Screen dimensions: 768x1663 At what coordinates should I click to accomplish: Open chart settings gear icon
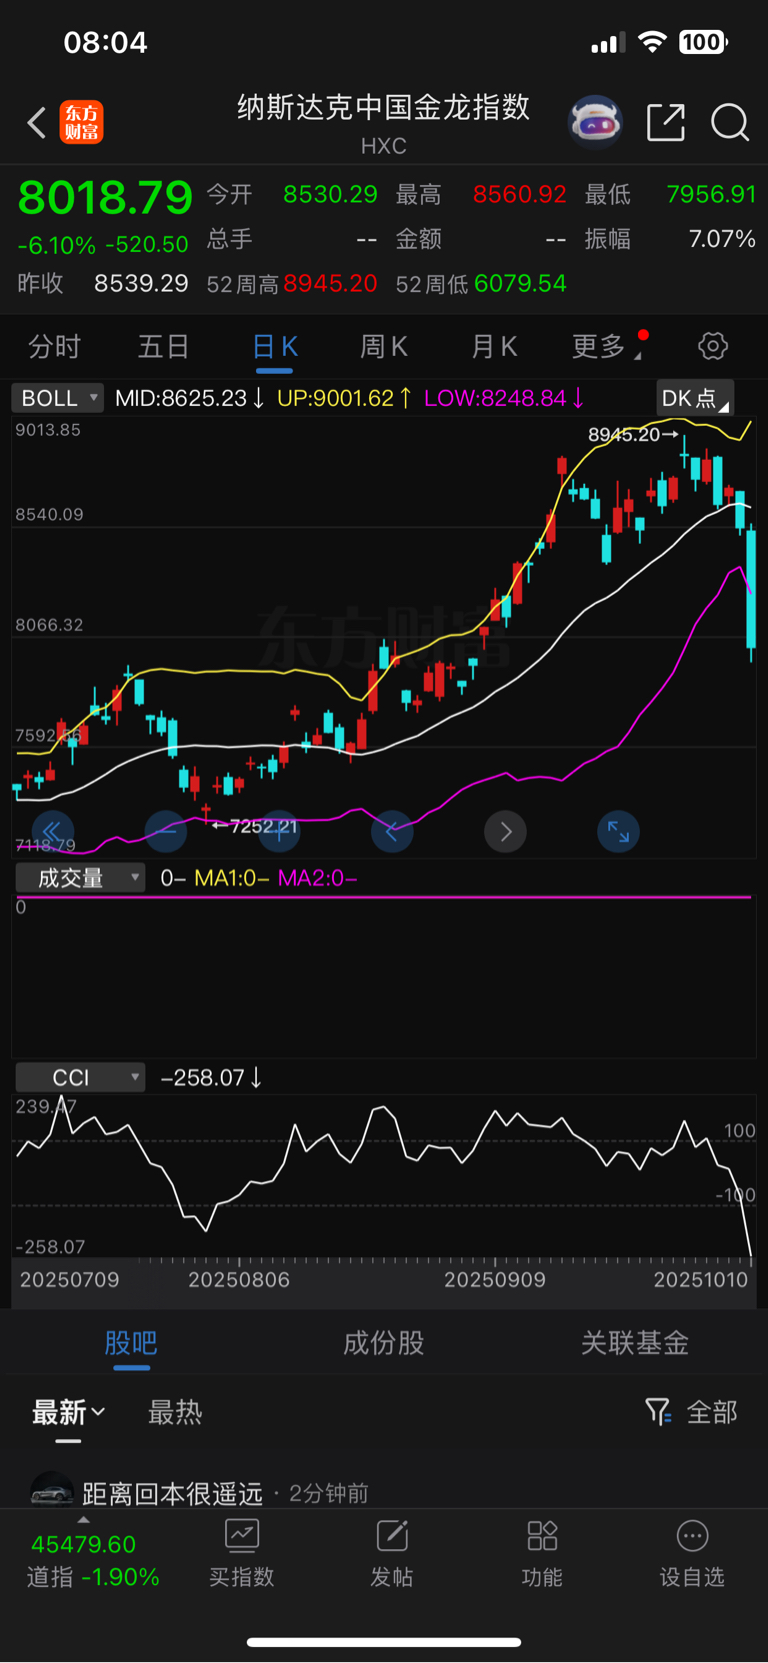click(x=712, y=347)
